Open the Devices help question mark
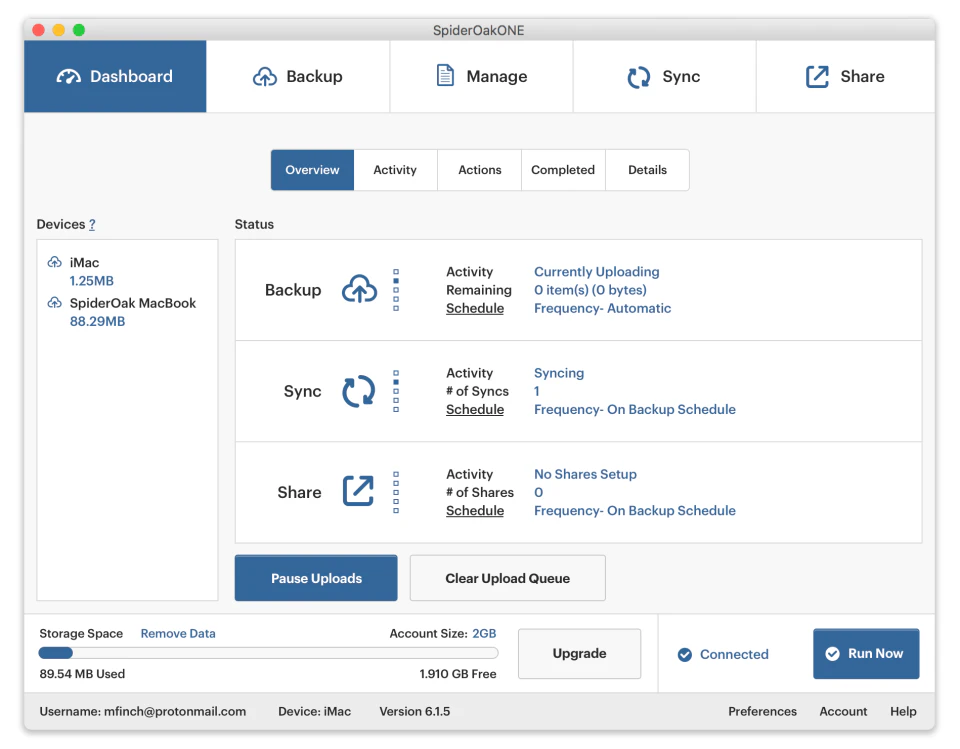The width and height of the screenshot is (960, 749). [x=92, y=225]
